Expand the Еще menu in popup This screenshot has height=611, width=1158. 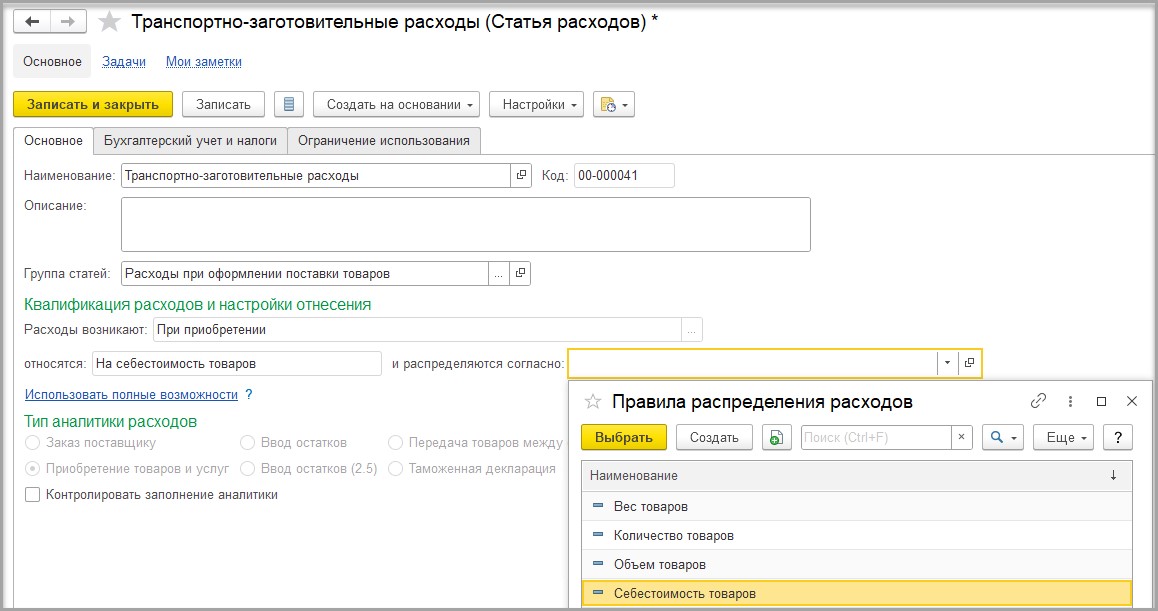coord(1063,437)
